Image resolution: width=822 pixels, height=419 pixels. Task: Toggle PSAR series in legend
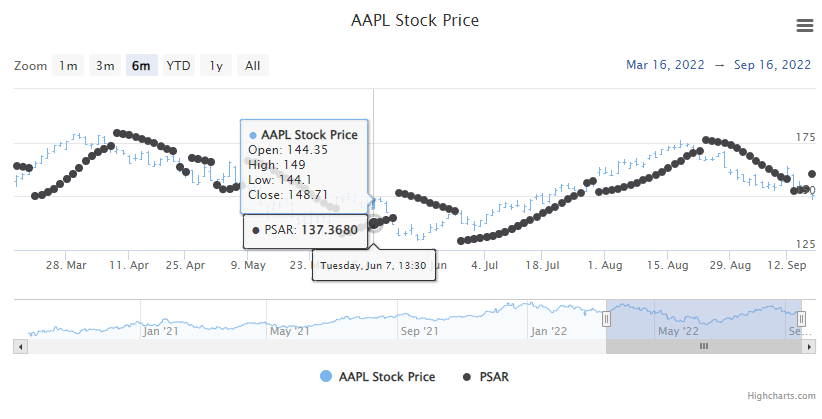[494, 377]
